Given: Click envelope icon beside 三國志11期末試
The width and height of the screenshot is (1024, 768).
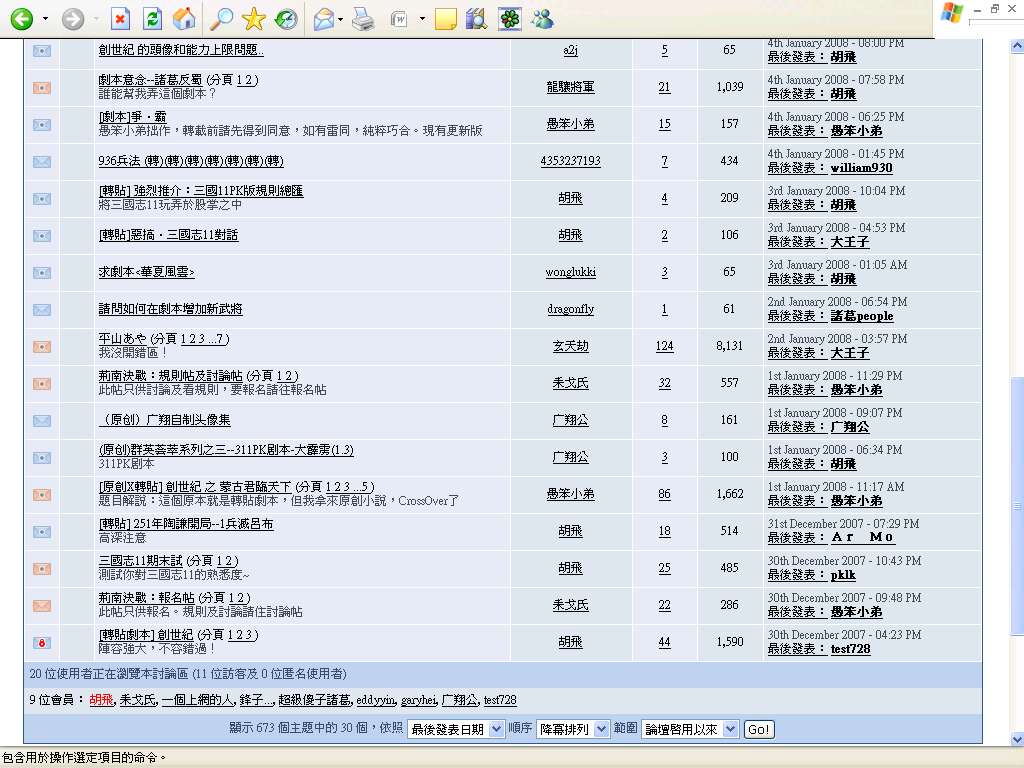Looking at the screenshot, I should [x=42, y=569].
